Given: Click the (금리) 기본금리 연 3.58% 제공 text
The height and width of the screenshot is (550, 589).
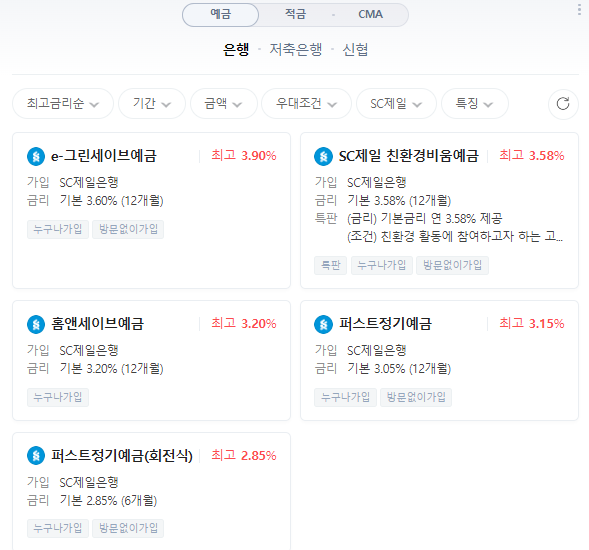Looking at the screenshot, I should (425, 218).
